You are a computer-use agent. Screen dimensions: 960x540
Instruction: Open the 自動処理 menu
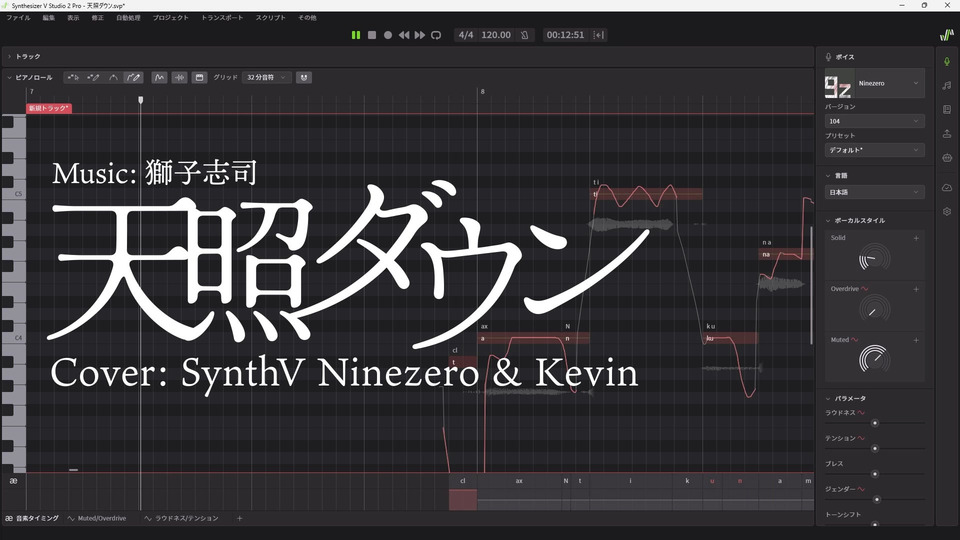click(129, 18)
